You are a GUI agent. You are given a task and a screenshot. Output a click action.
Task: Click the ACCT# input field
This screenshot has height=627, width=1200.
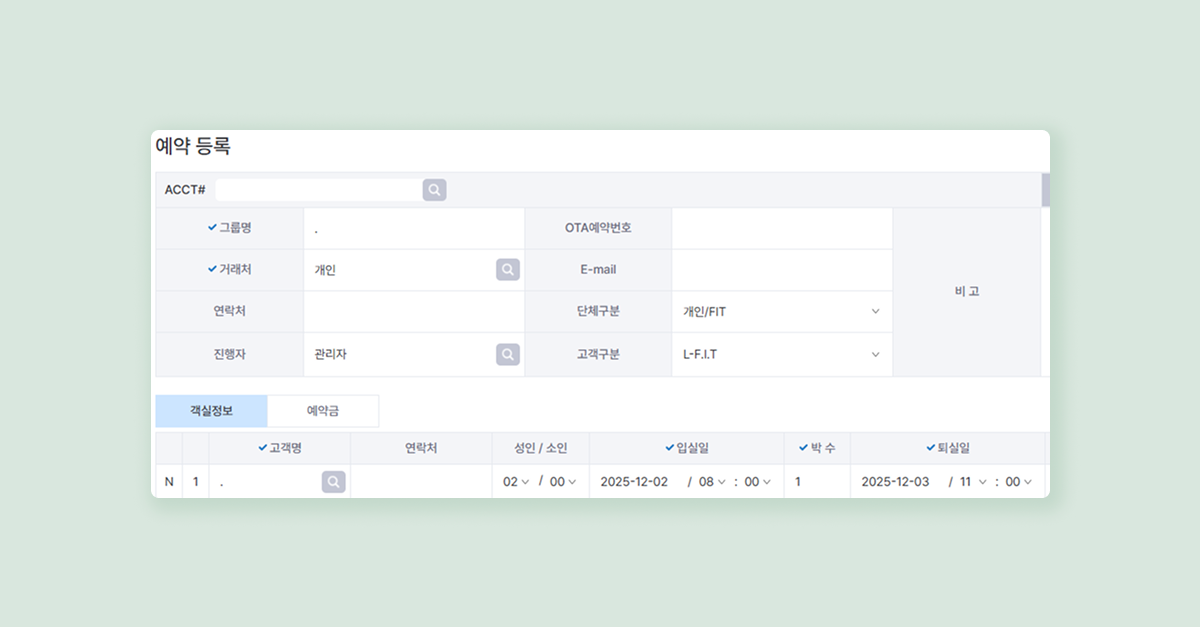tap(318, 190)
